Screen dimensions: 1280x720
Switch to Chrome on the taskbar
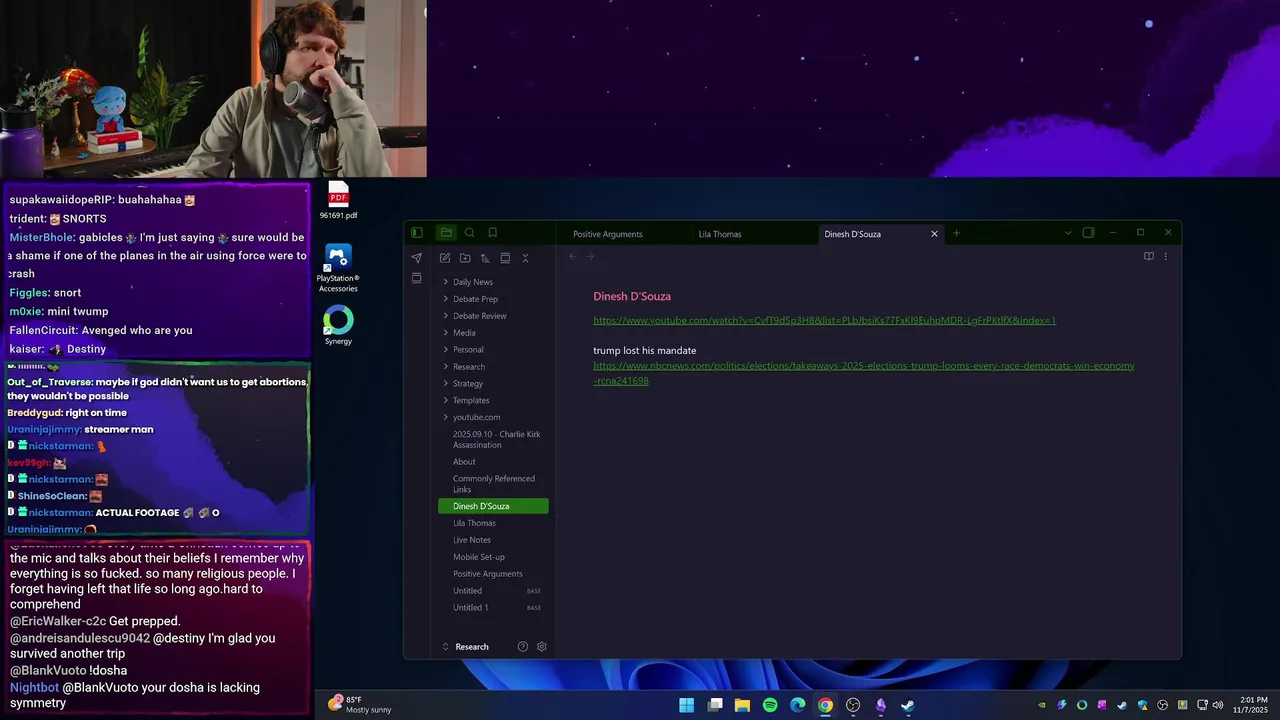point(825,705)
